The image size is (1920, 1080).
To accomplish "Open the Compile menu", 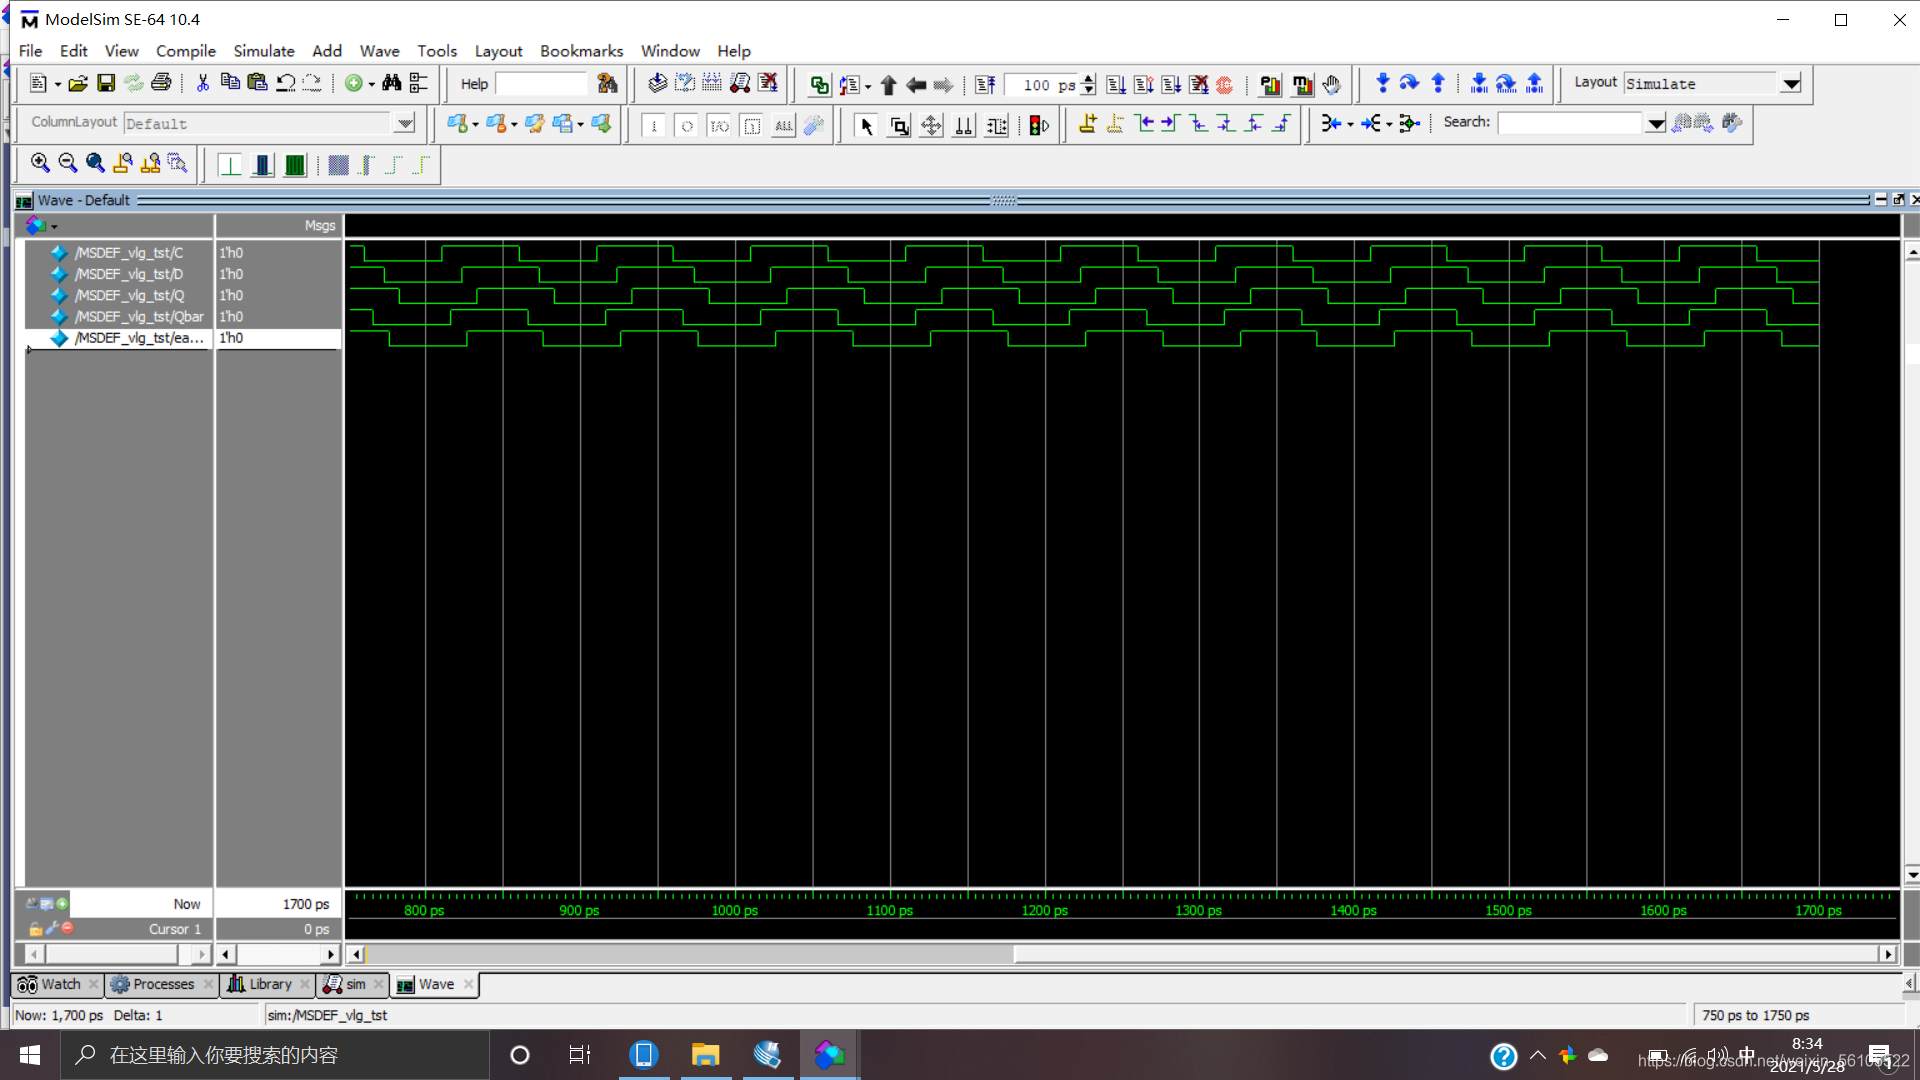I will [186, 51].
